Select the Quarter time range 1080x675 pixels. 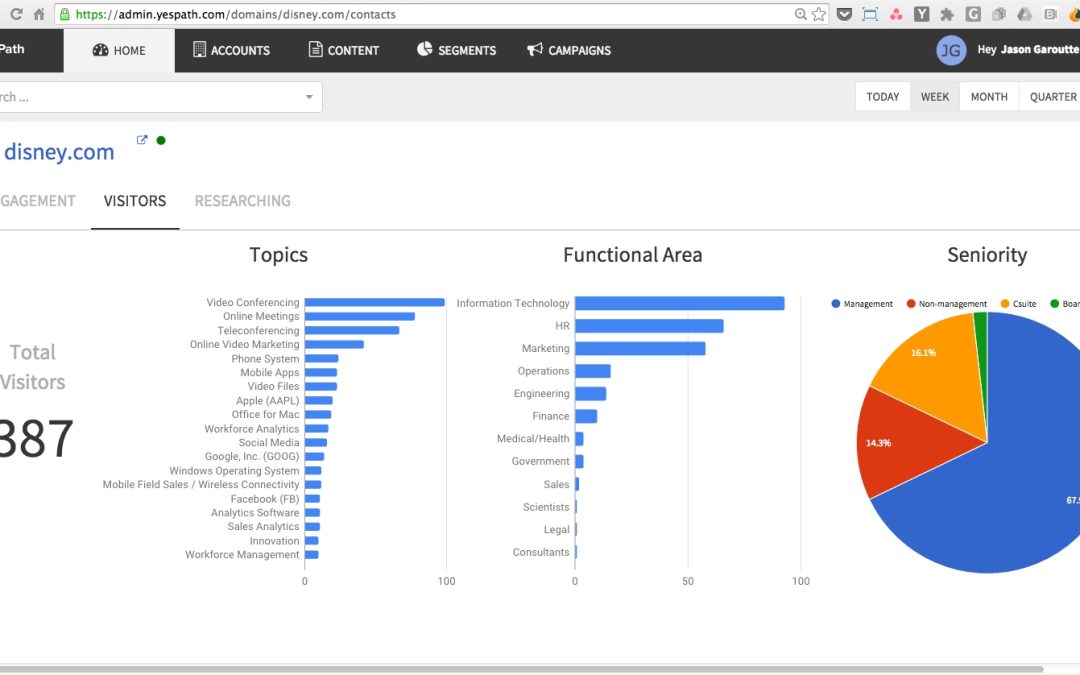[1052, 96]
